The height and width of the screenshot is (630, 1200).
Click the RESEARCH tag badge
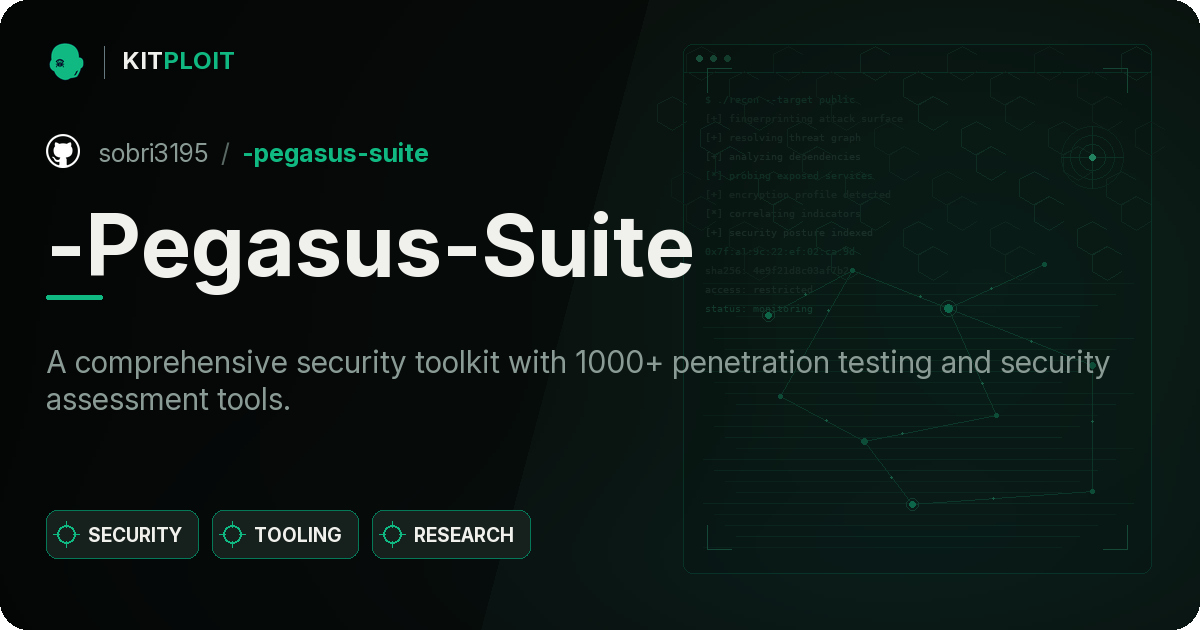[x=451, y=535]
